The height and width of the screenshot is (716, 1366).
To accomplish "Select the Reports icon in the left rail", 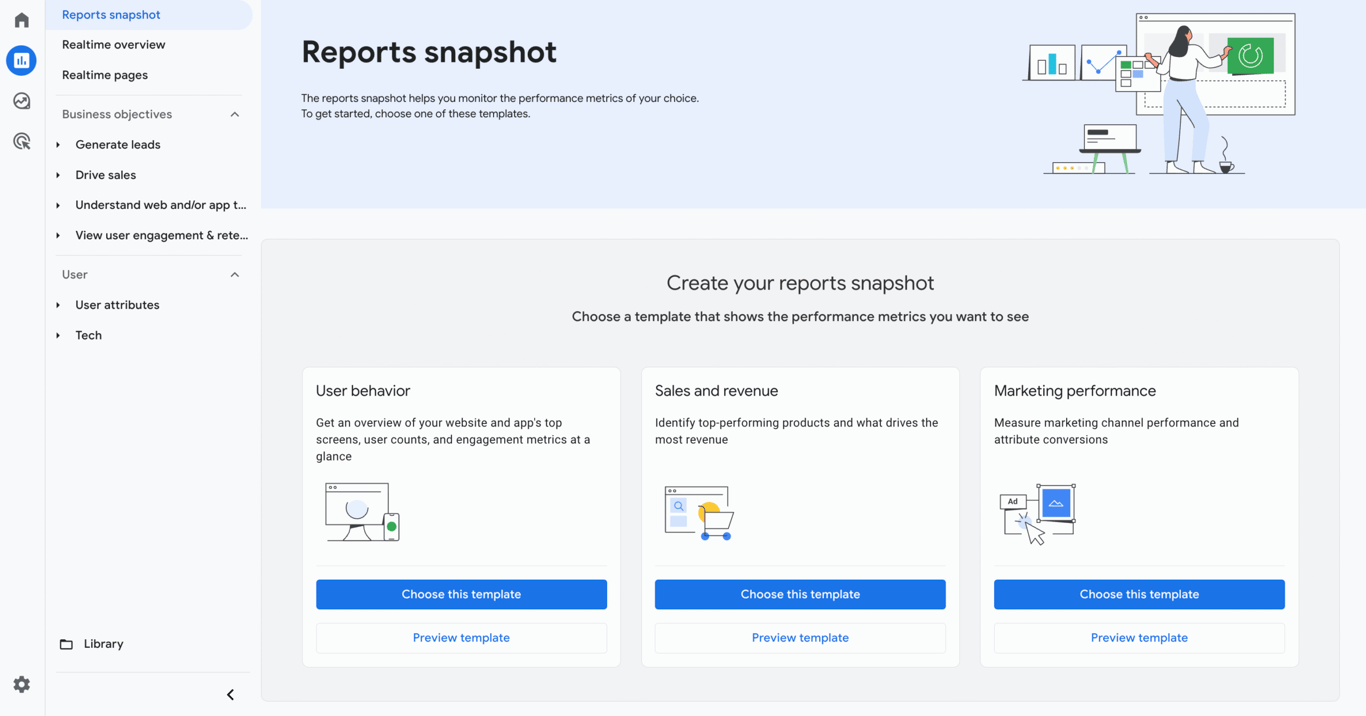I will (x=21, y=60).
